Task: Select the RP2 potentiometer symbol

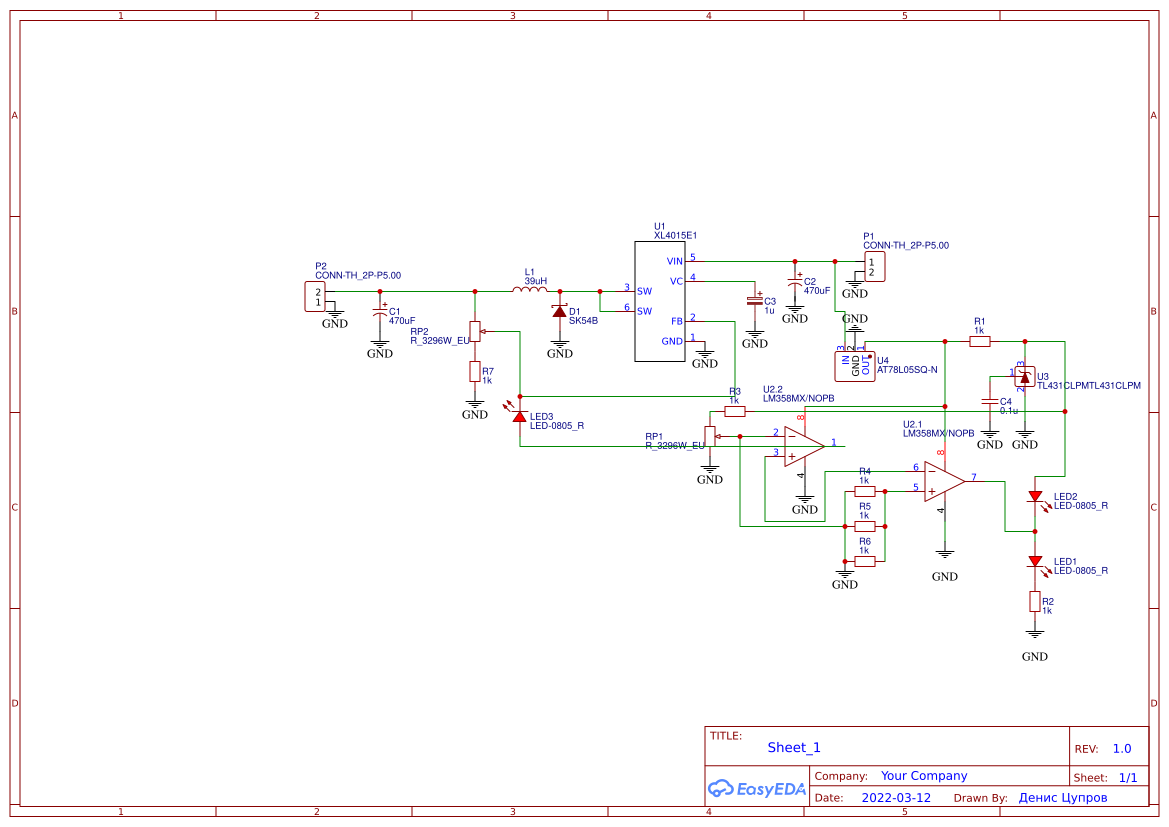Action: click(475, 332)
